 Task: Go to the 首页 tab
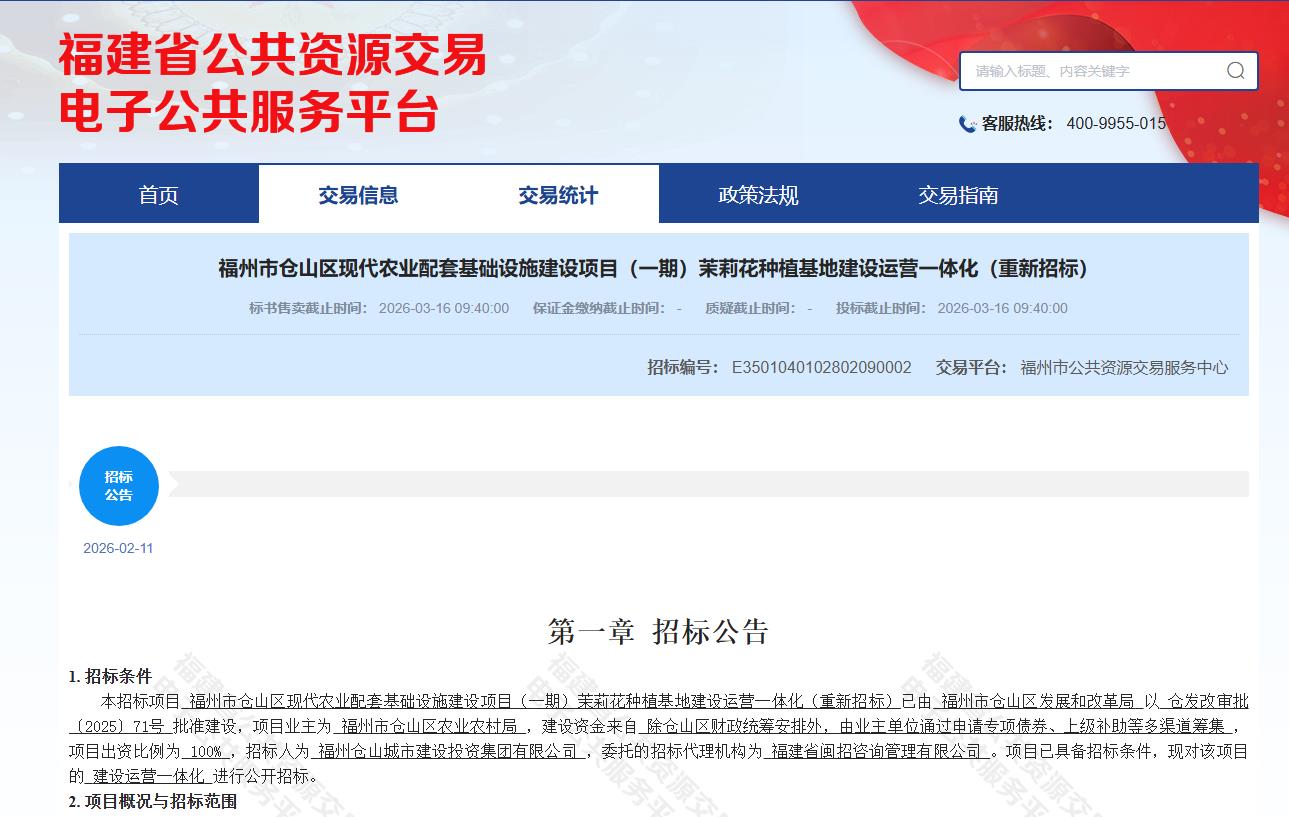point(159,195)
